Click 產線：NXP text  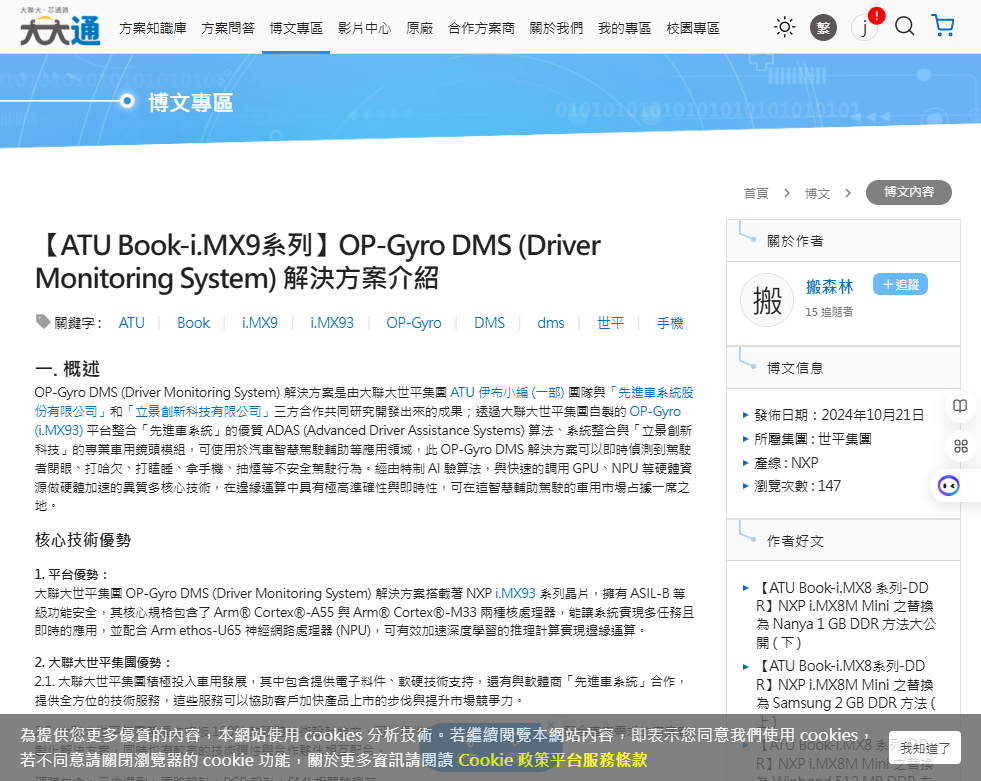(786, 462)
